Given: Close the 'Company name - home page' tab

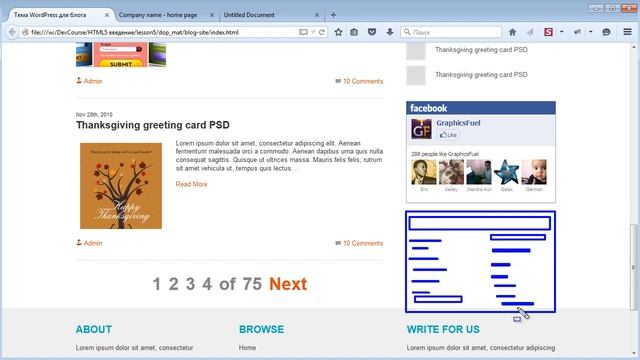Looking at the screenshot, I should point(211,15).
